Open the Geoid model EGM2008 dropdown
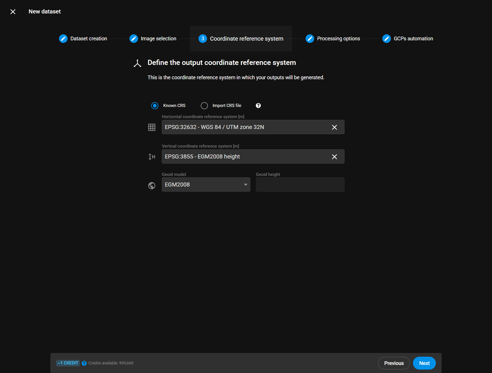Screen dimensions: 492x373 pos(206,185)
